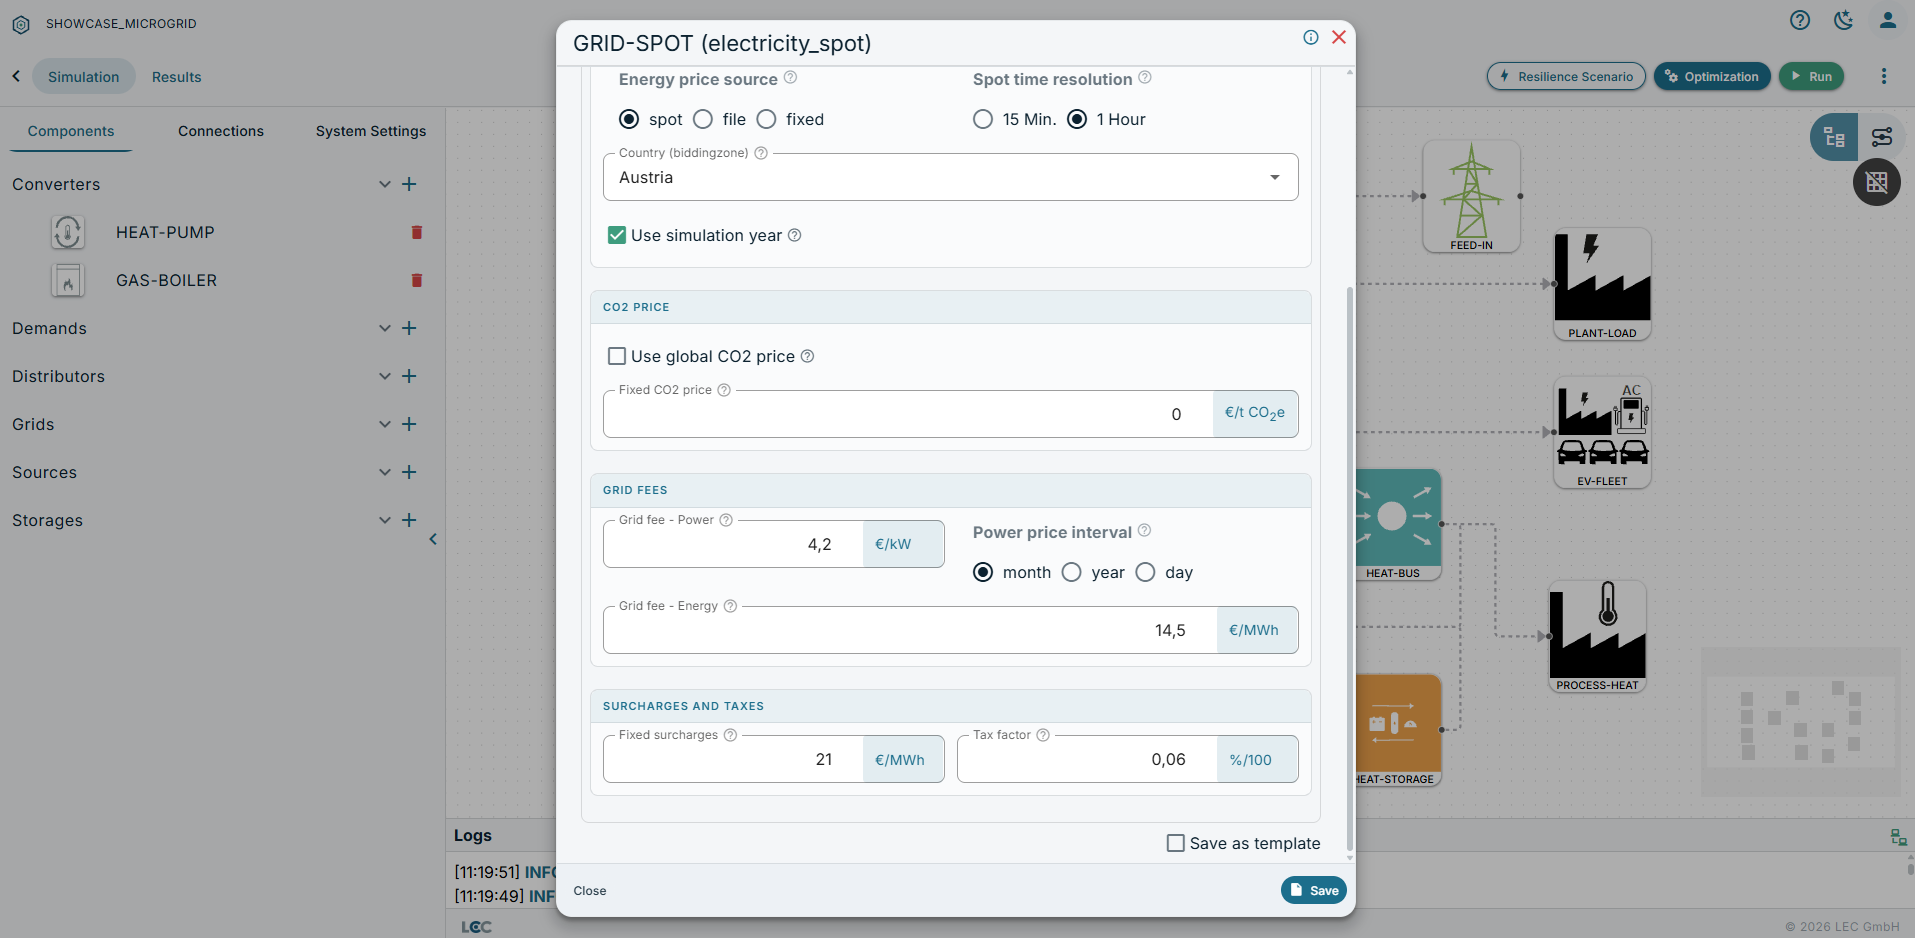This screenshot has width=1915, height=938.
Task: Delete the HEAT-PUMP converter
Action: (417, 232)
